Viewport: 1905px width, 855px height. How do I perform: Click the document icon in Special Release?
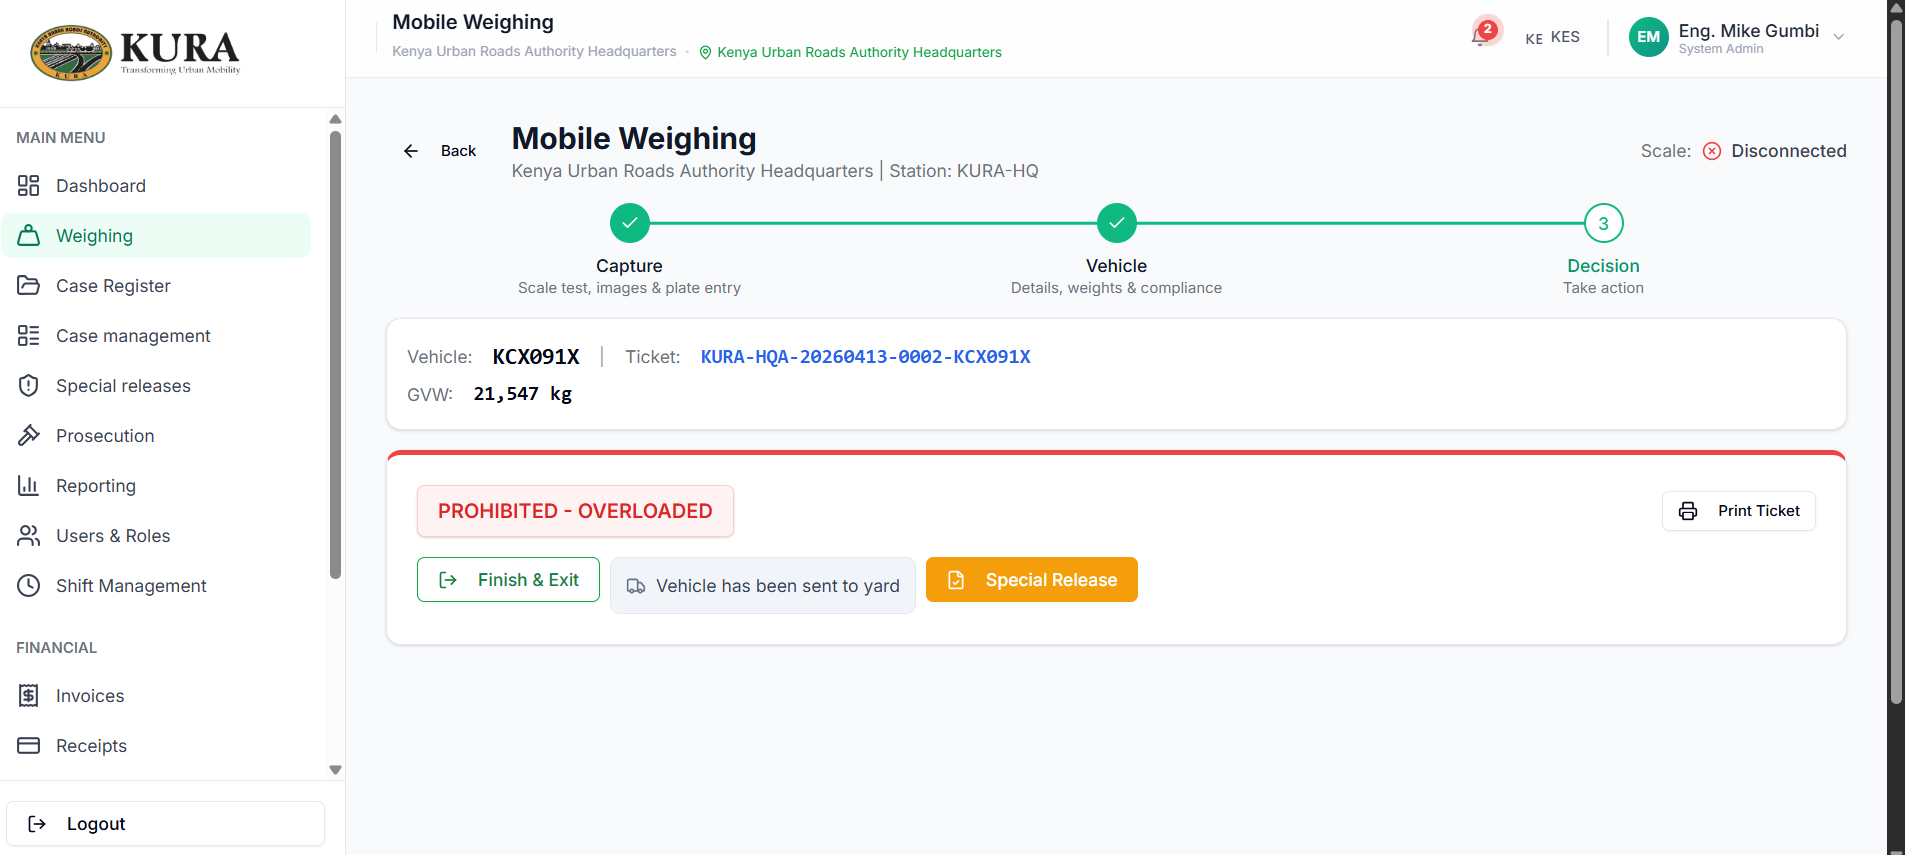coord(956,580)
